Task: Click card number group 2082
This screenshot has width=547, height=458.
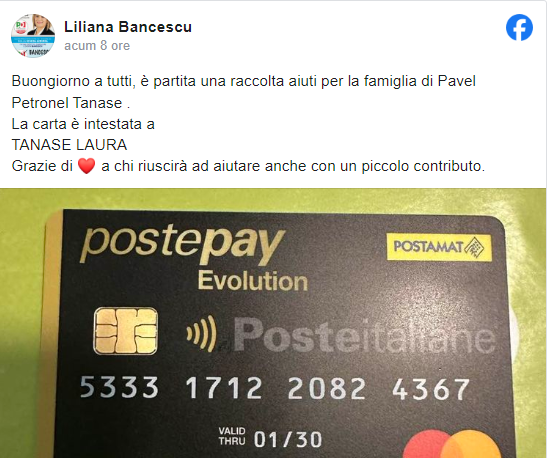Action: pyautogui.click(x=327, y=388)
